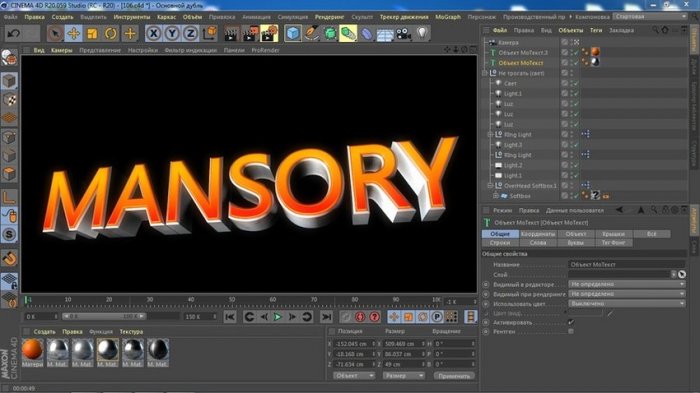Click frame 50 on the timeline ruler
This screenshot has height=393, width=700.
pyautogui.click(x=232, y=300)
